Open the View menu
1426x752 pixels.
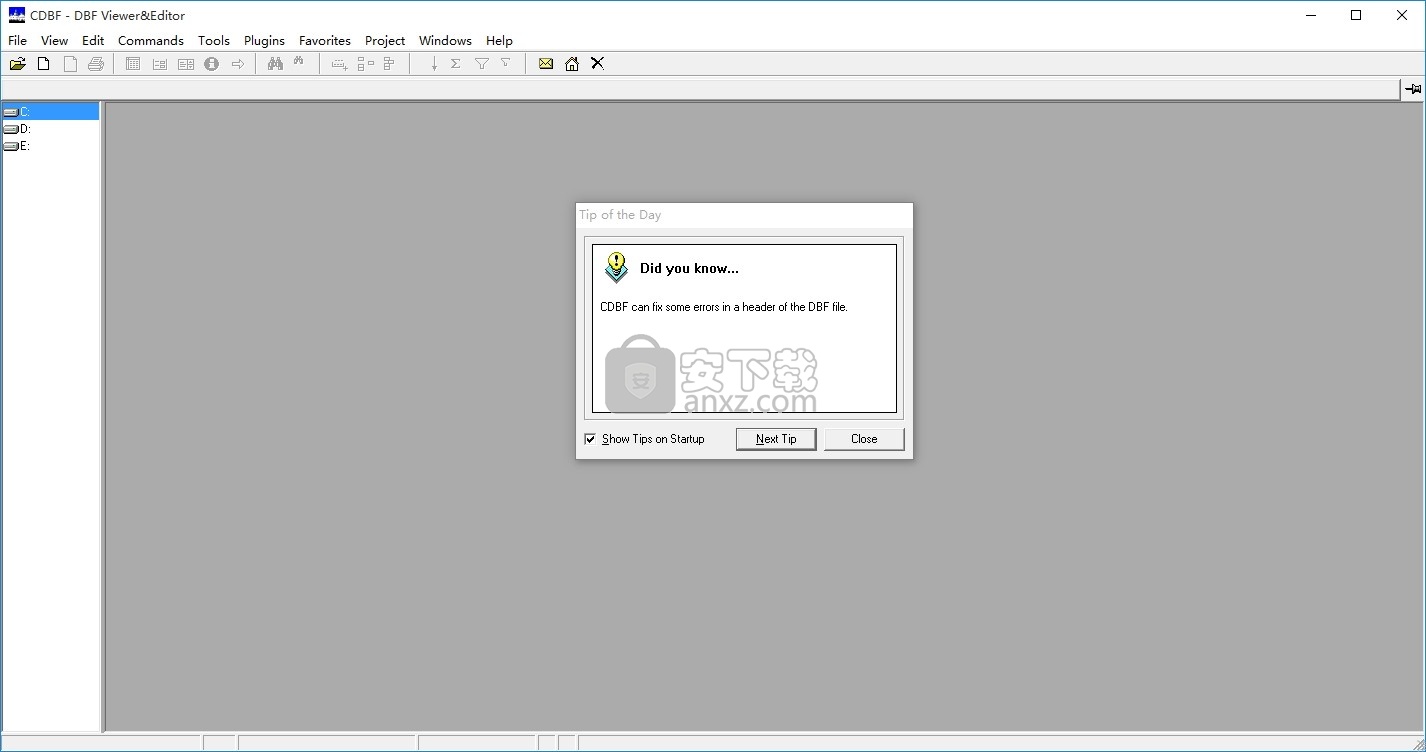click(x=54, y=41)
